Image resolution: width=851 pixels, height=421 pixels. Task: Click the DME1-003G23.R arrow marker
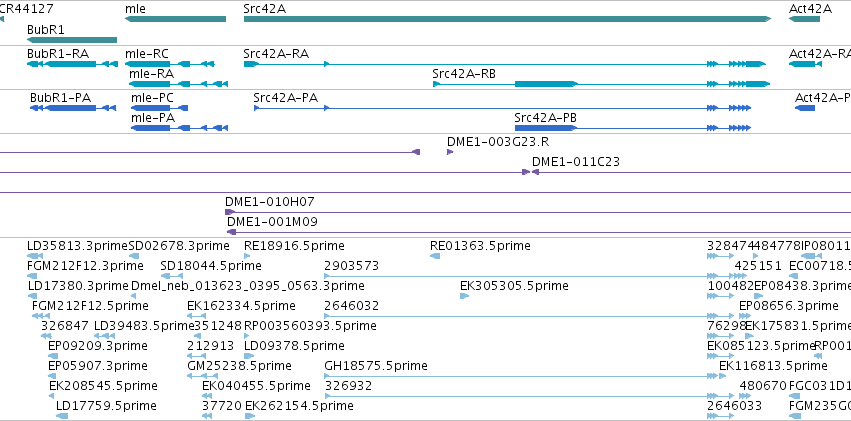click(x=450, y=152)
